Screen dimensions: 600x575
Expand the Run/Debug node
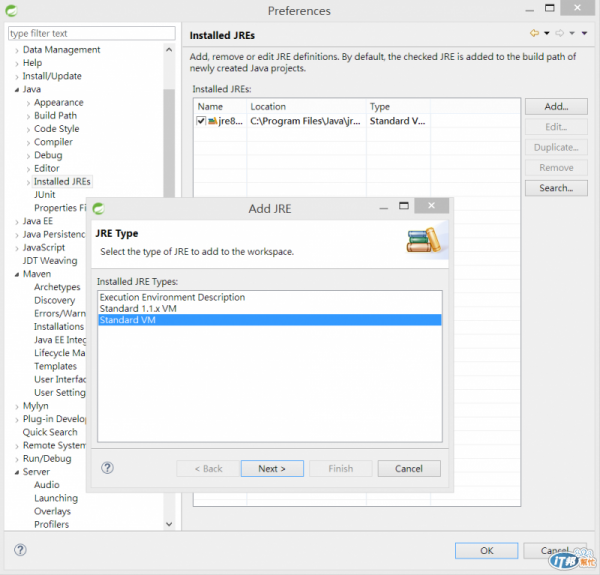tap(17, 459)
